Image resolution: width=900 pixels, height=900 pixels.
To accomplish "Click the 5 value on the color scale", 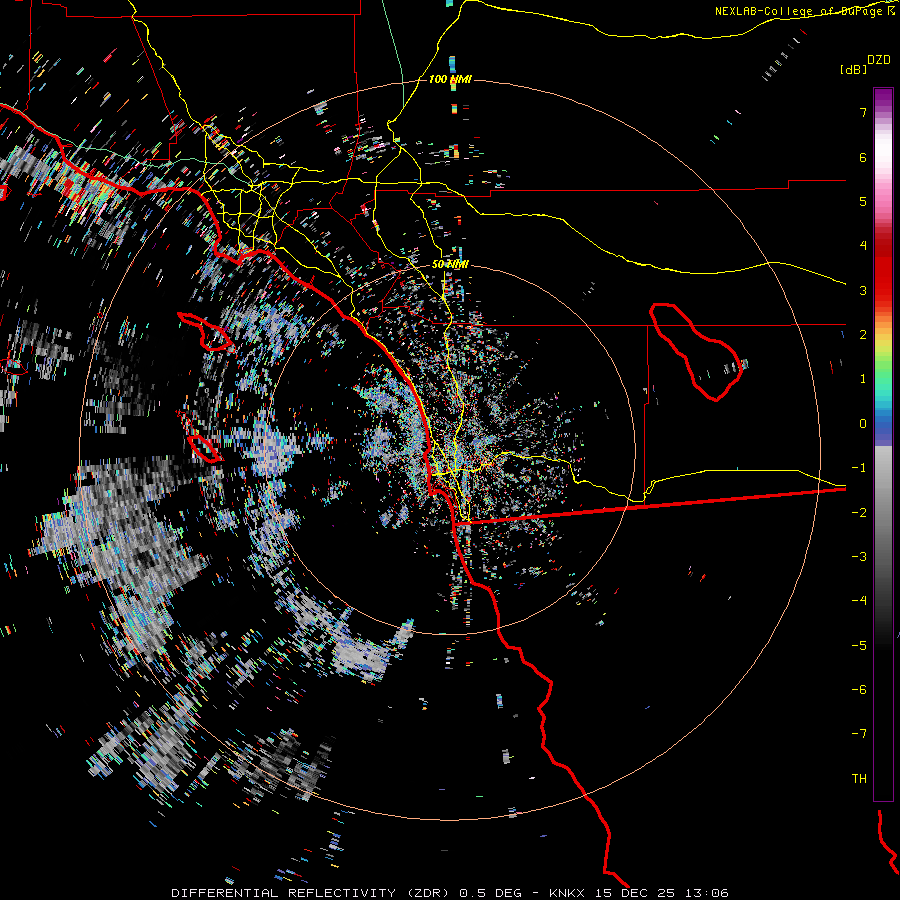I will point(863,201).
